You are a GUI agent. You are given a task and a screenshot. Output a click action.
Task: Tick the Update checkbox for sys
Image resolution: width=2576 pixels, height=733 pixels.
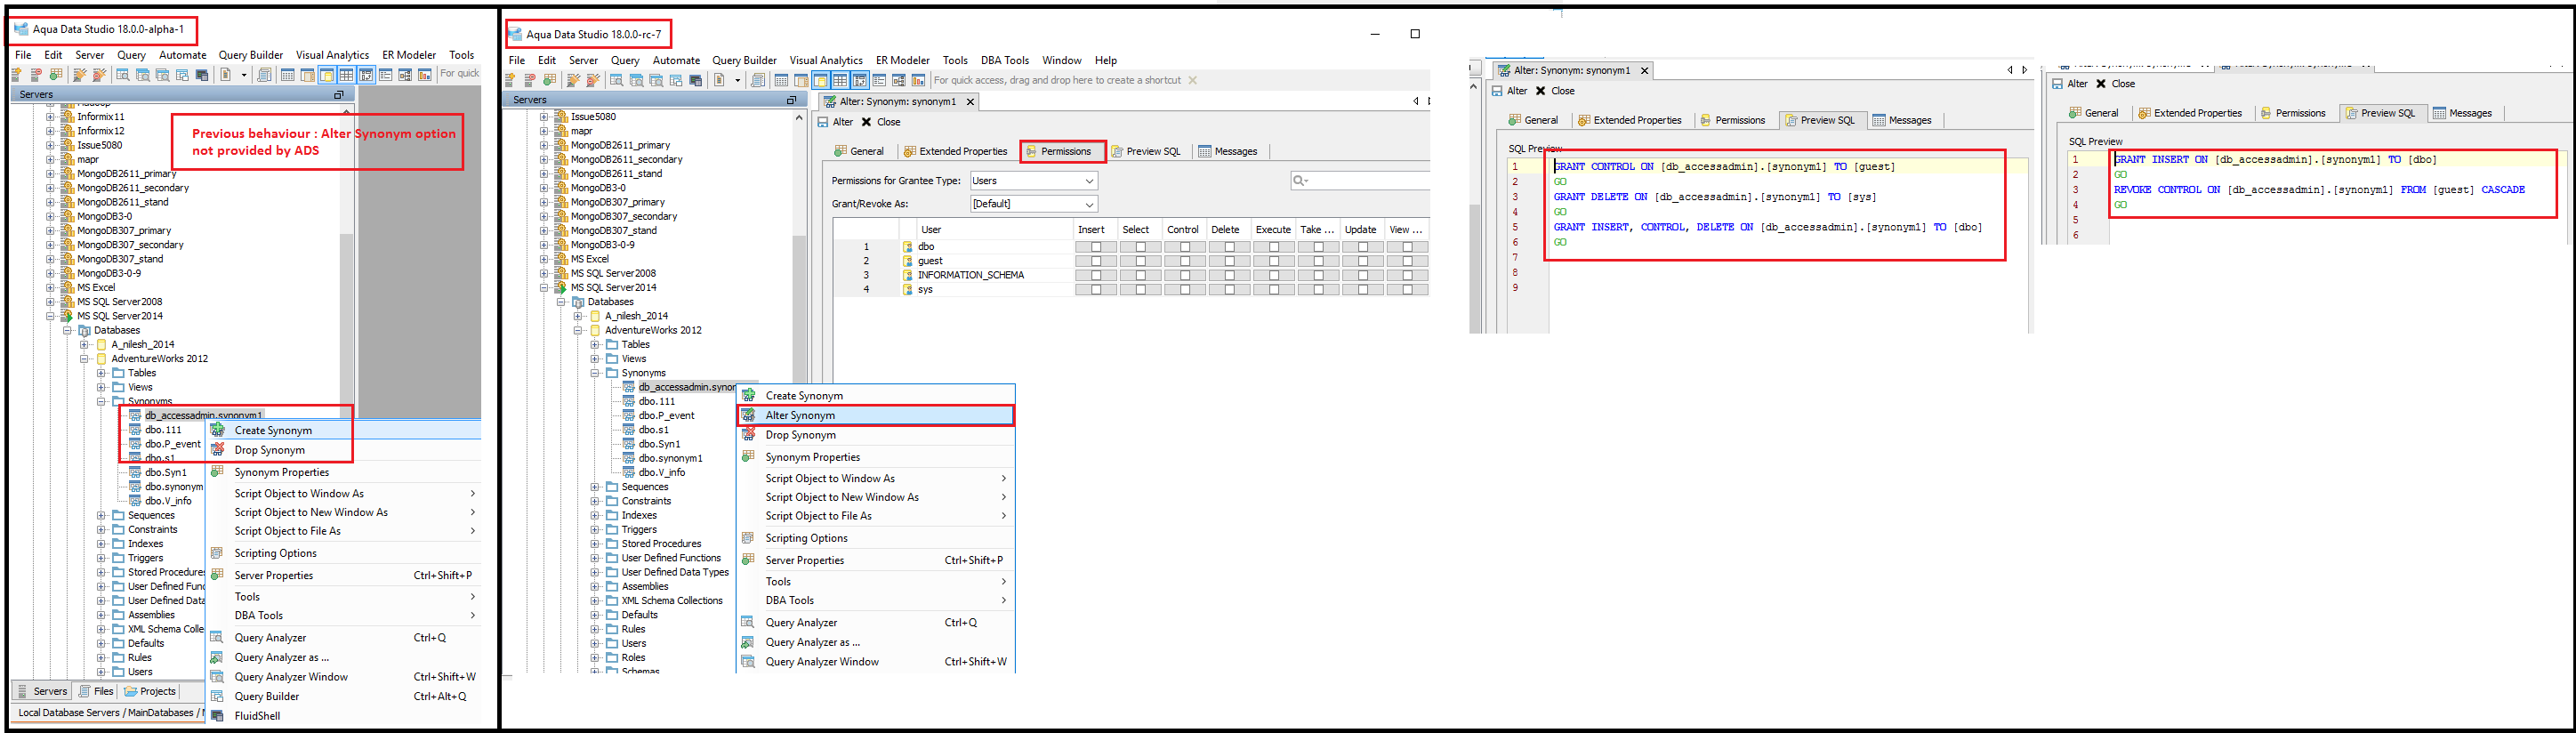click(1363, 289)
